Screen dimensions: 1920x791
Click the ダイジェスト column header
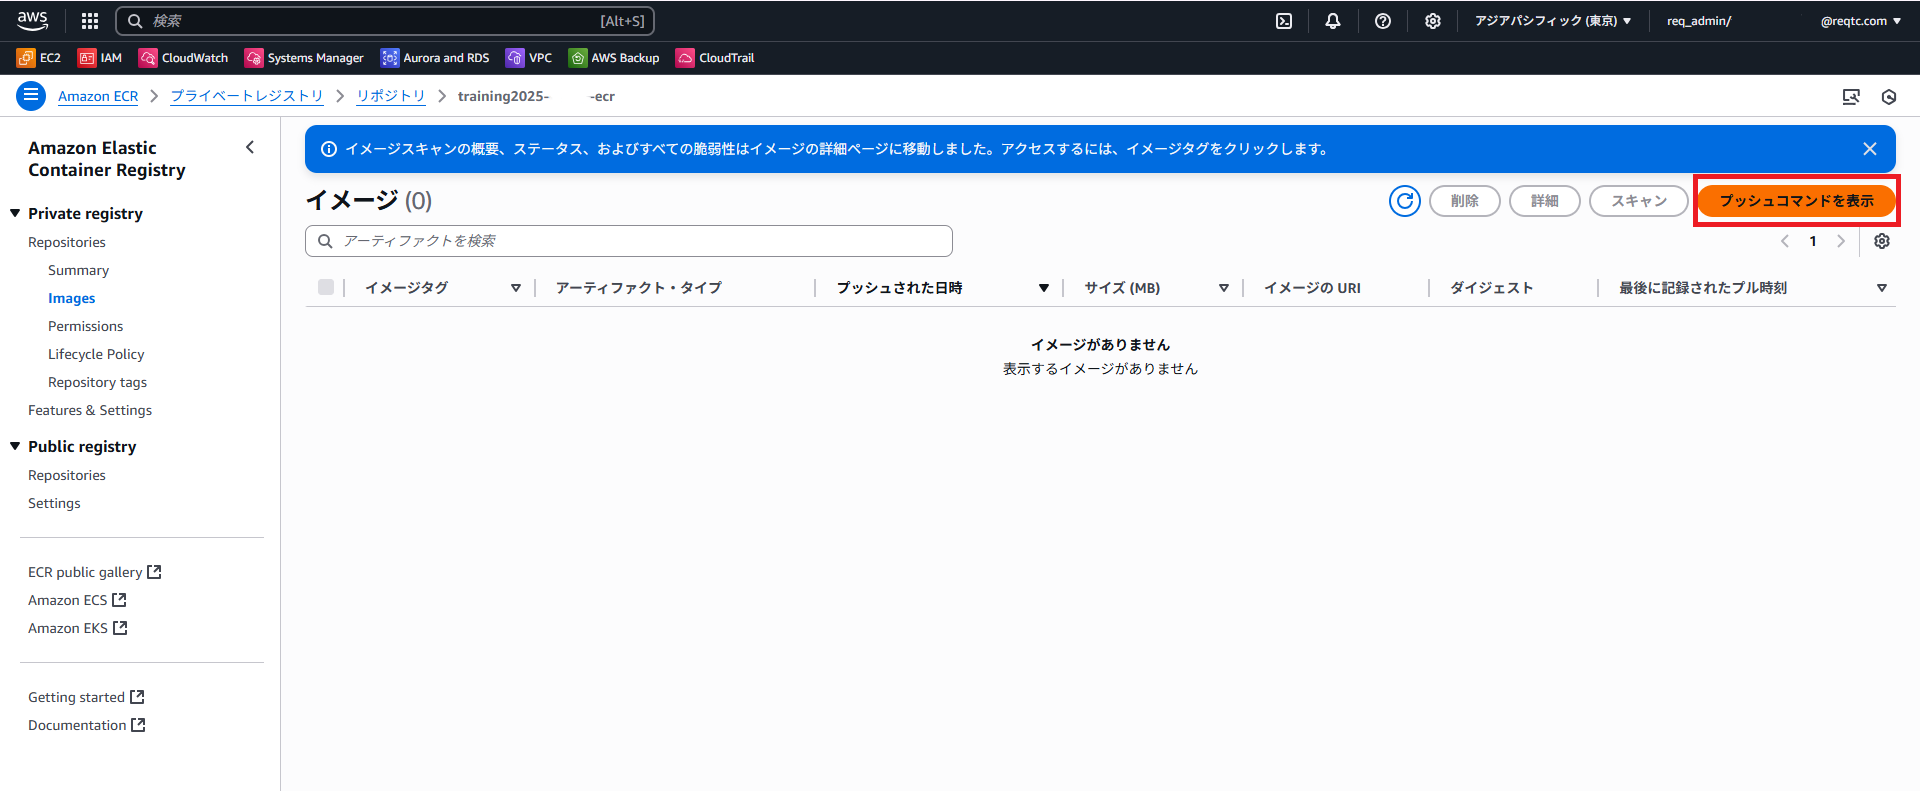1492,288
